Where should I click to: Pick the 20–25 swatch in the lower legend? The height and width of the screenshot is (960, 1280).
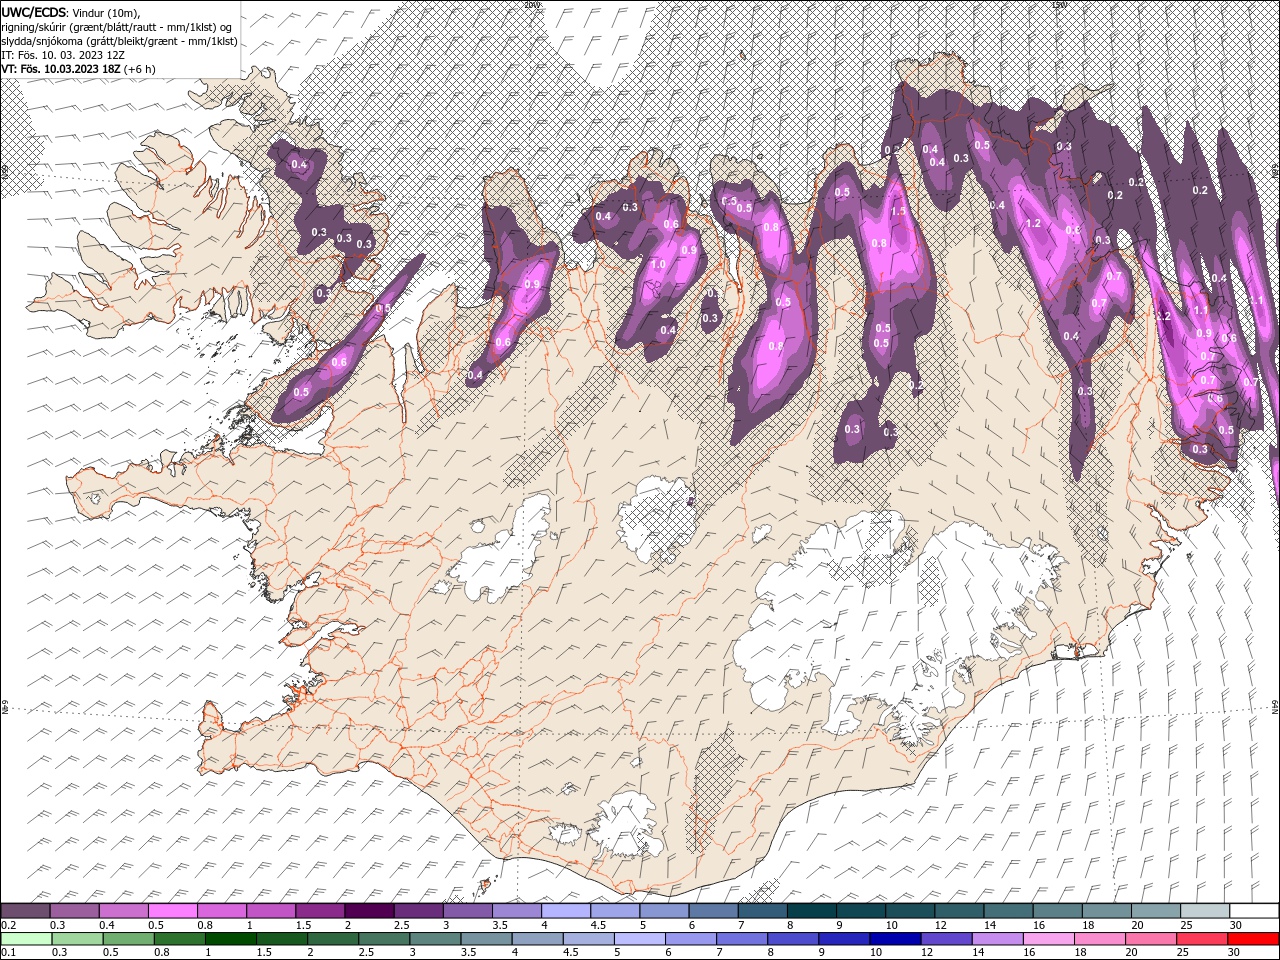[1150, 939]
